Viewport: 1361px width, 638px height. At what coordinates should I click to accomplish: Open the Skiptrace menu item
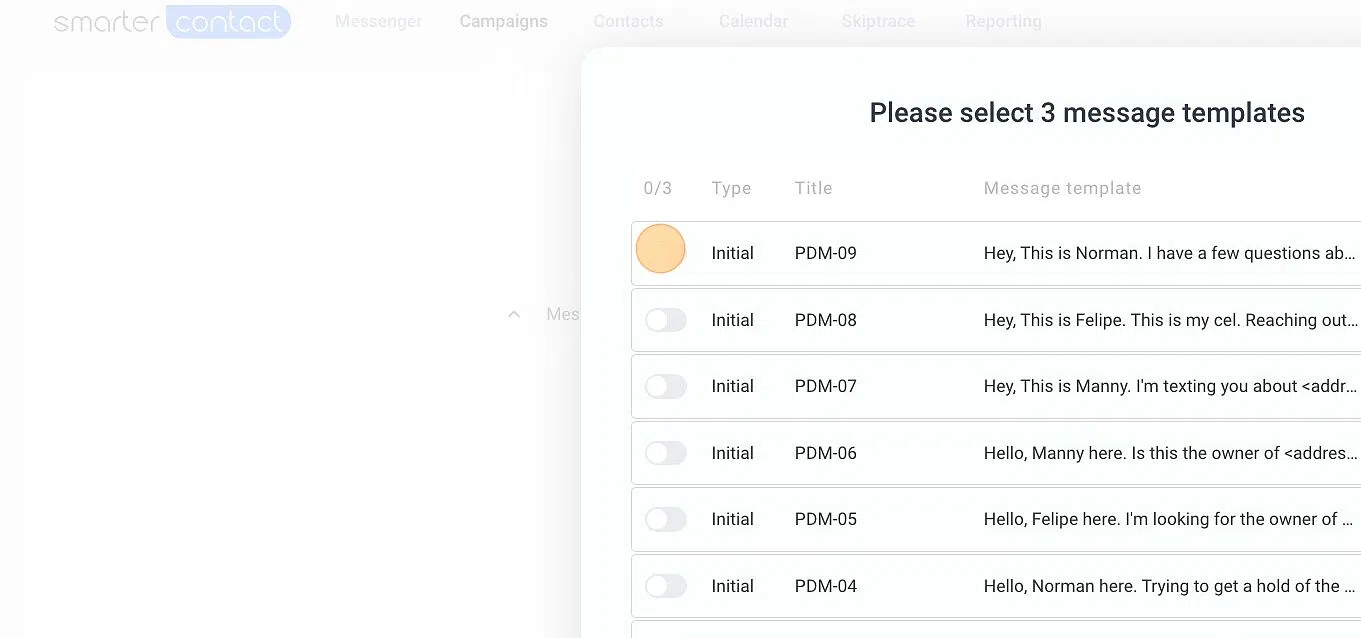(878, 21)
